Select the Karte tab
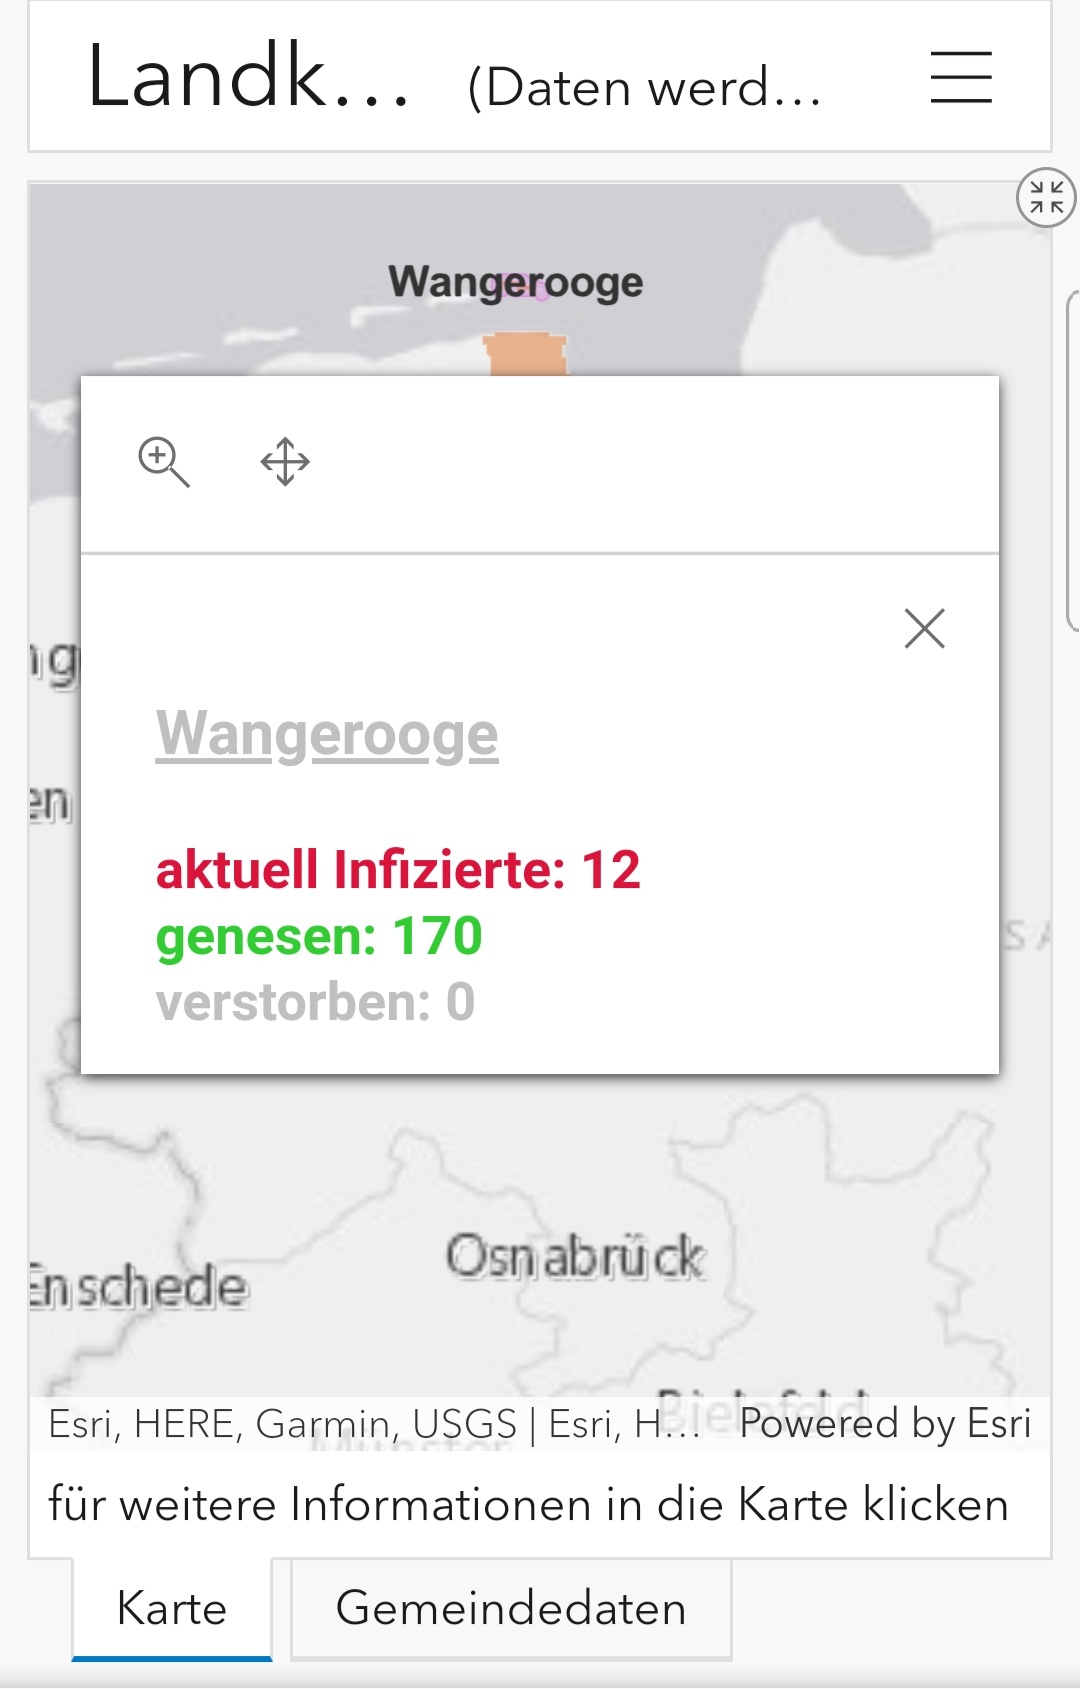Image resolution: width=1080 pixels, height=1689 pixels. click(172, 1609)
